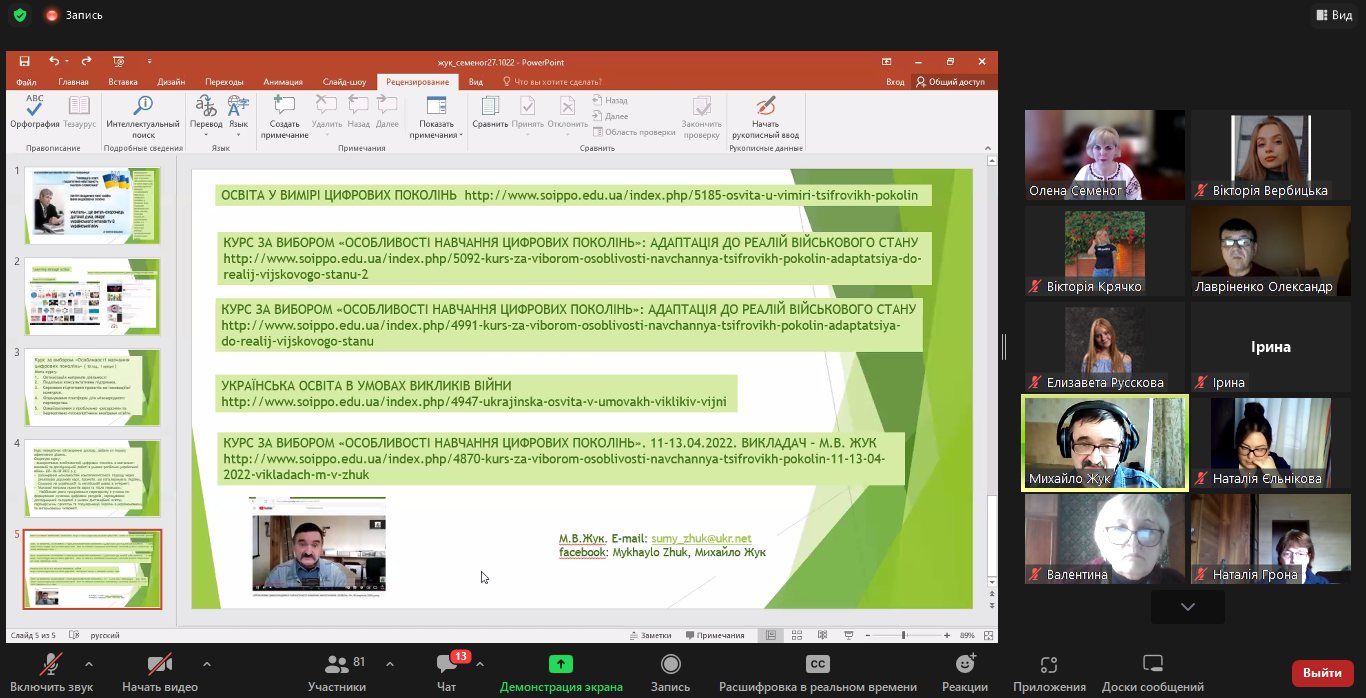Undo the last PowerPoint action
1366x698 pixels.
click(x=54, y=62)
